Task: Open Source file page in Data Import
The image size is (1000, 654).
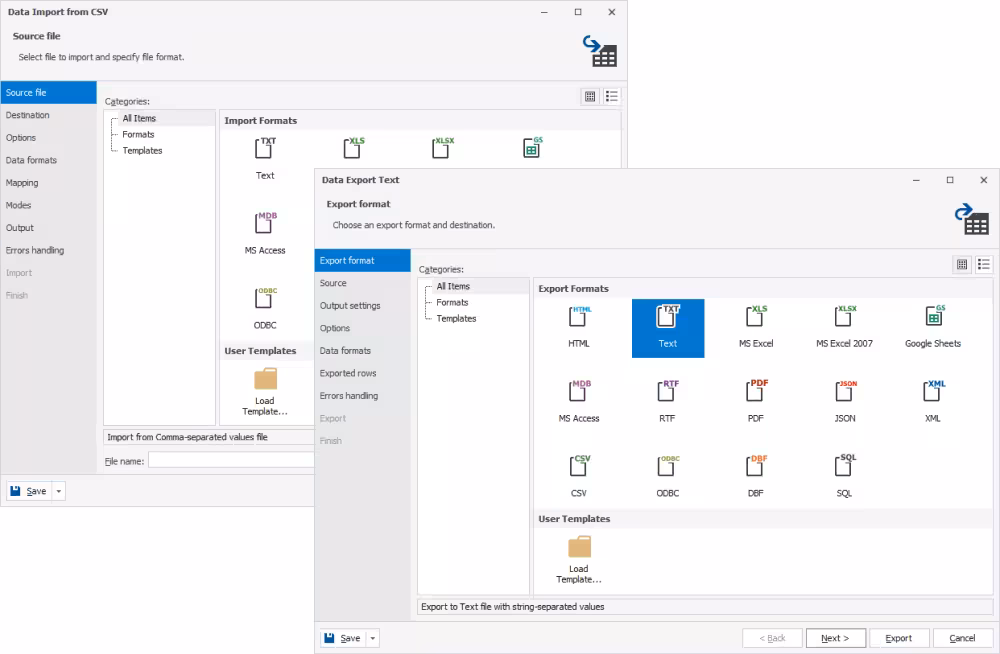Action: tap(48, 93)
